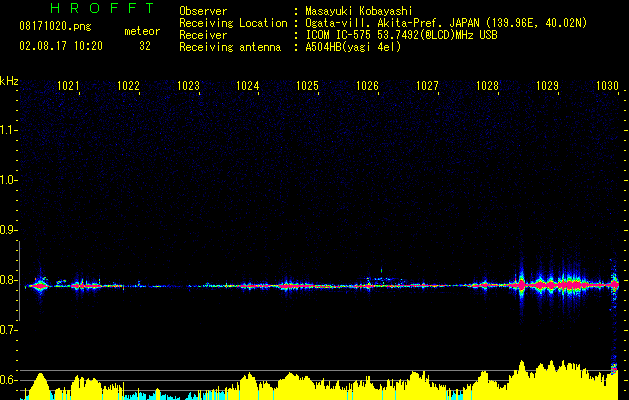Select the filename 08171020.png
The width and height of the screenshot is (629, 400).
[x=55, y=27]
